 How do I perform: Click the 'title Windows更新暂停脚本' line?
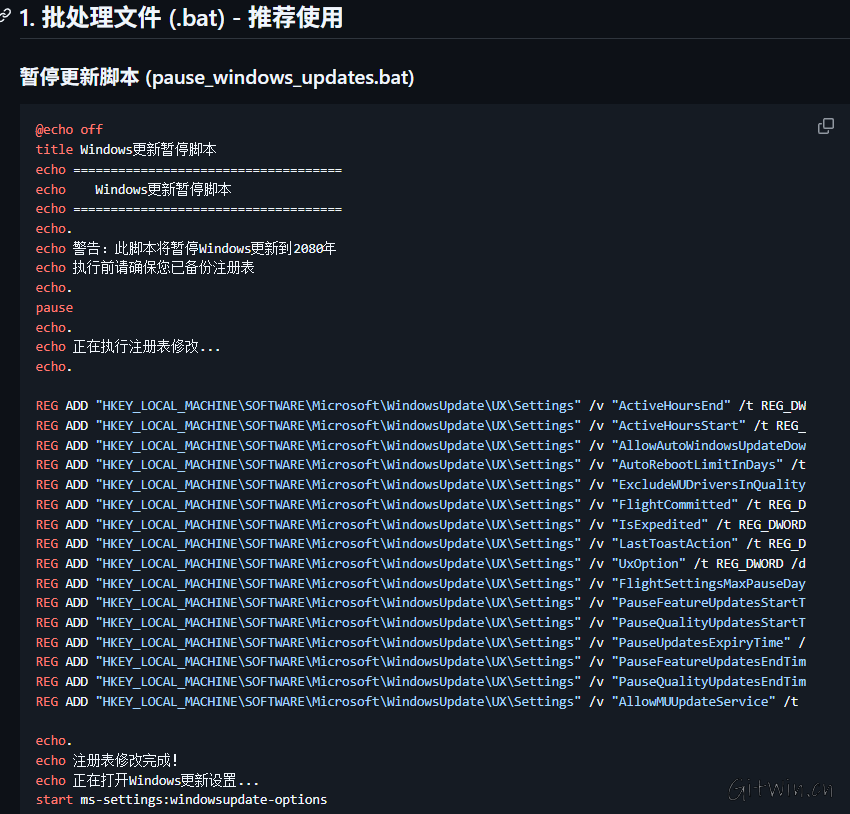pyautogui.click(x=126, y=149)
